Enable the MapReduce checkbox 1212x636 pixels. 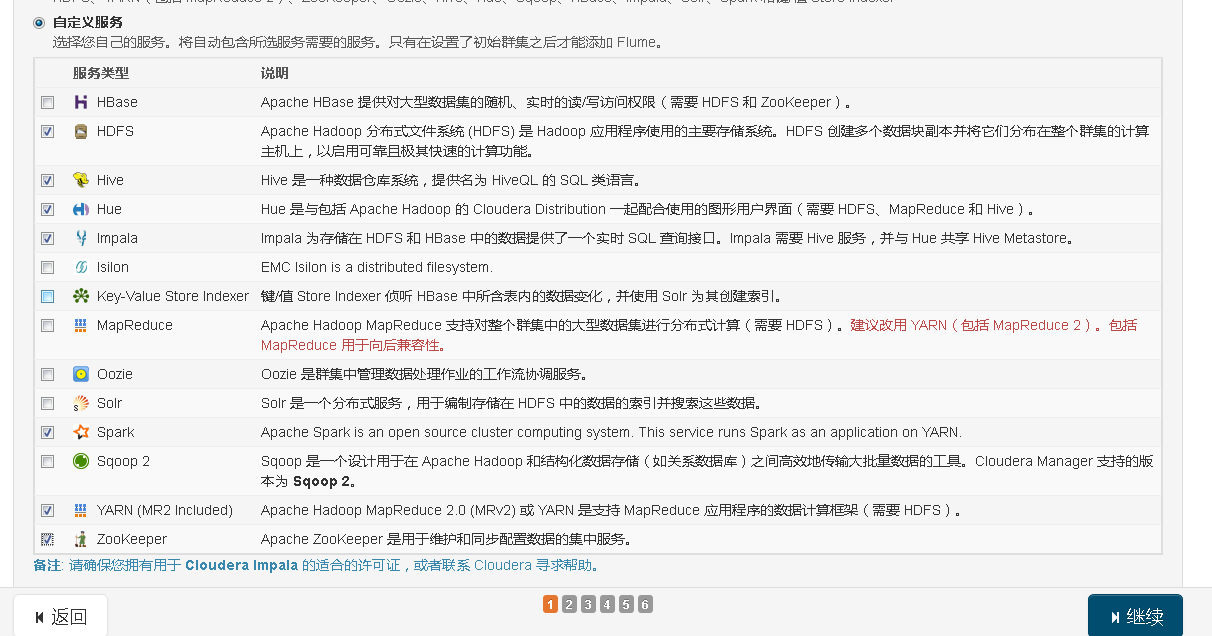click(x=48, y=326)
